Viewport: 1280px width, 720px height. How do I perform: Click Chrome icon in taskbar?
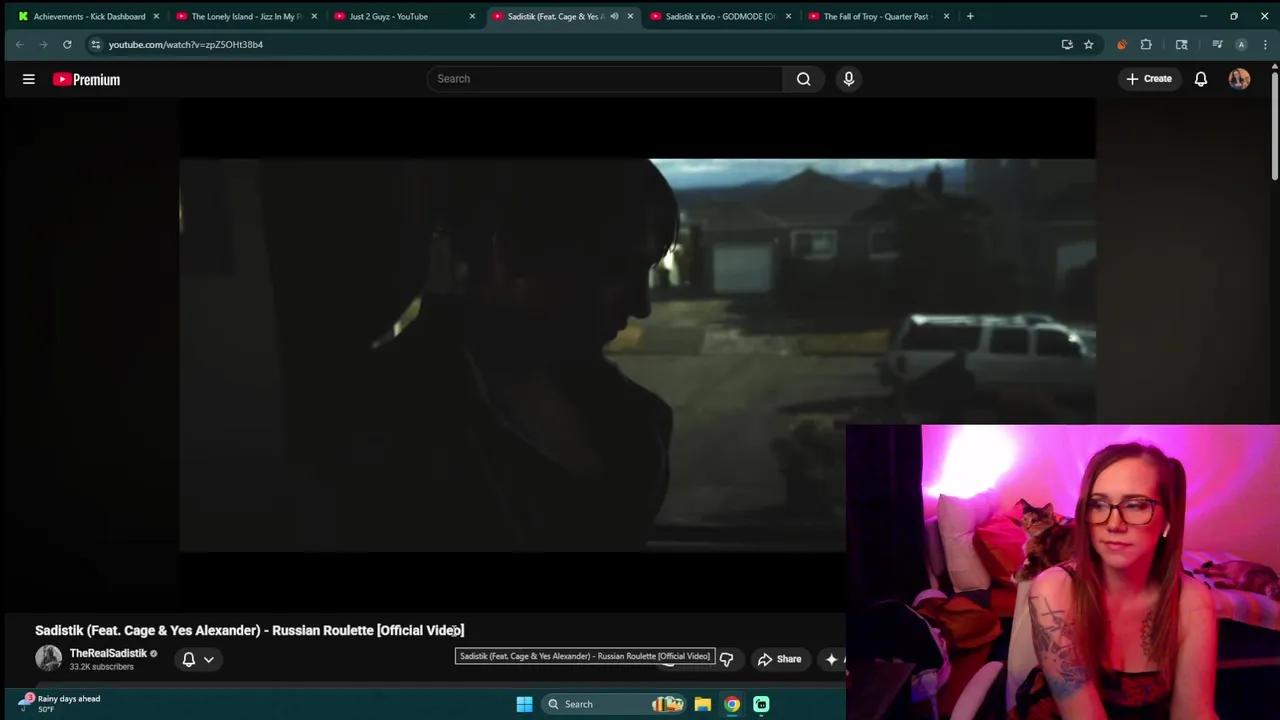(732, 704)
